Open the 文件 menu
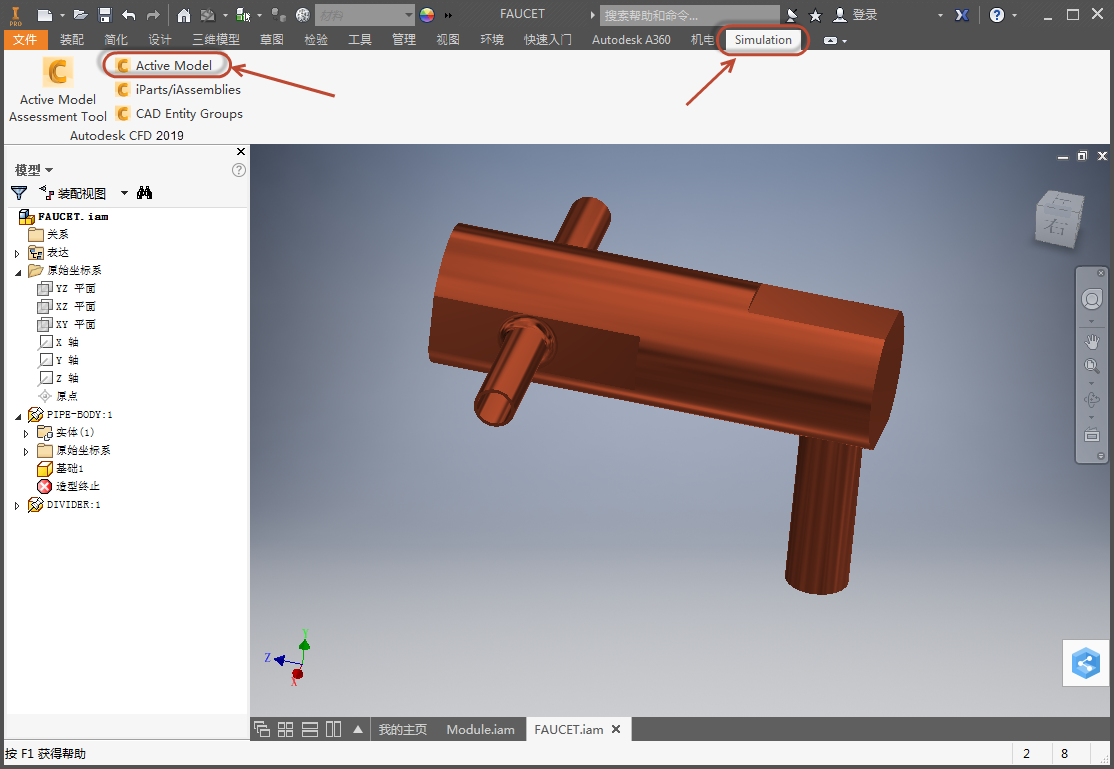Screen dimensions: 1114x769 (25, 40)
